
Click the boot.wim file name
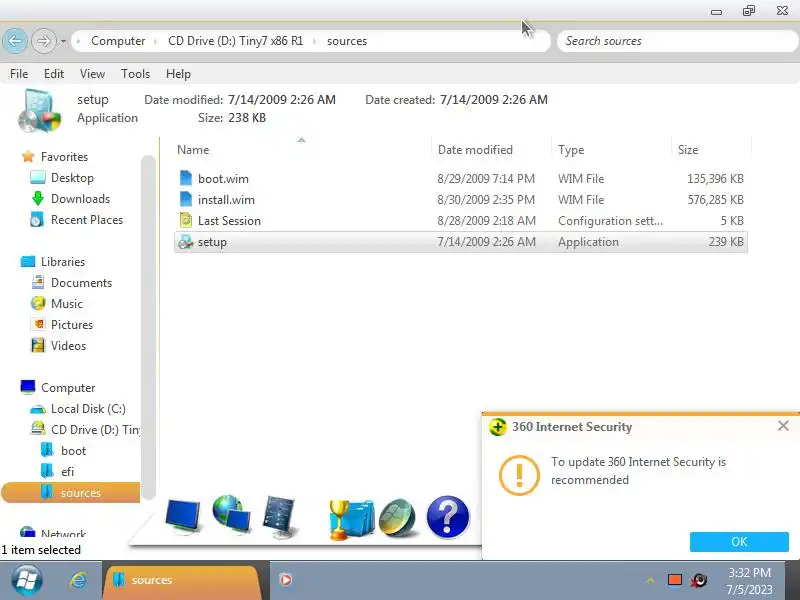(223, 179)
